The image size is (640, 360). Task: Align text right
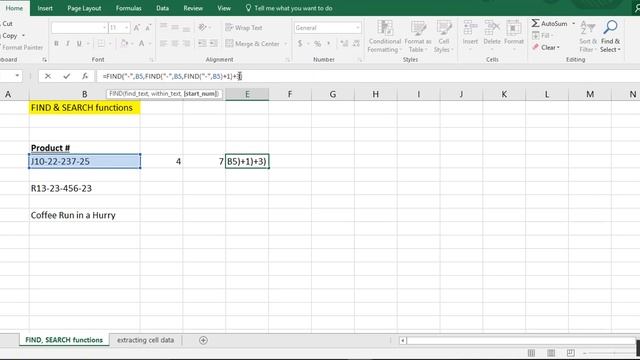pos(186,43)
